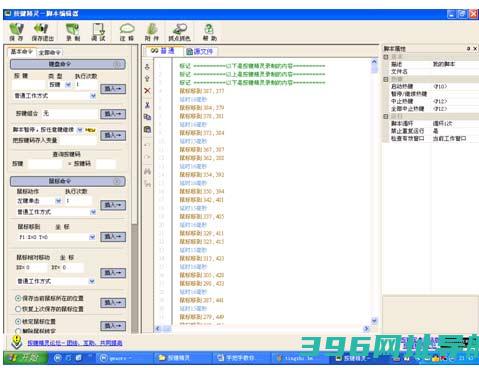Pin the 脚本属性 panel
The image size is (479, 368).
468,49
